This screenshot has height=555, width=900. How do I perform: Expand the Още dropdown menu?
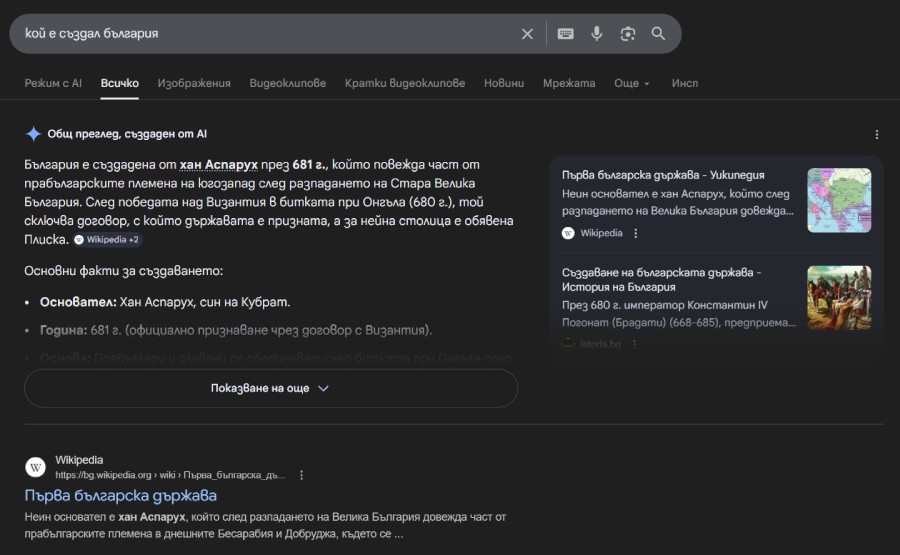(x=631, y=83)
